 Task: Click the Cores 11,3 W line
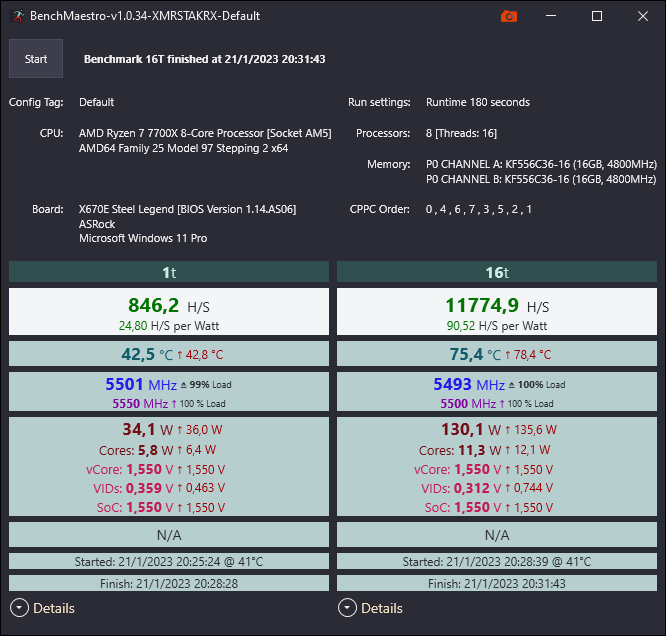[485, 450]
